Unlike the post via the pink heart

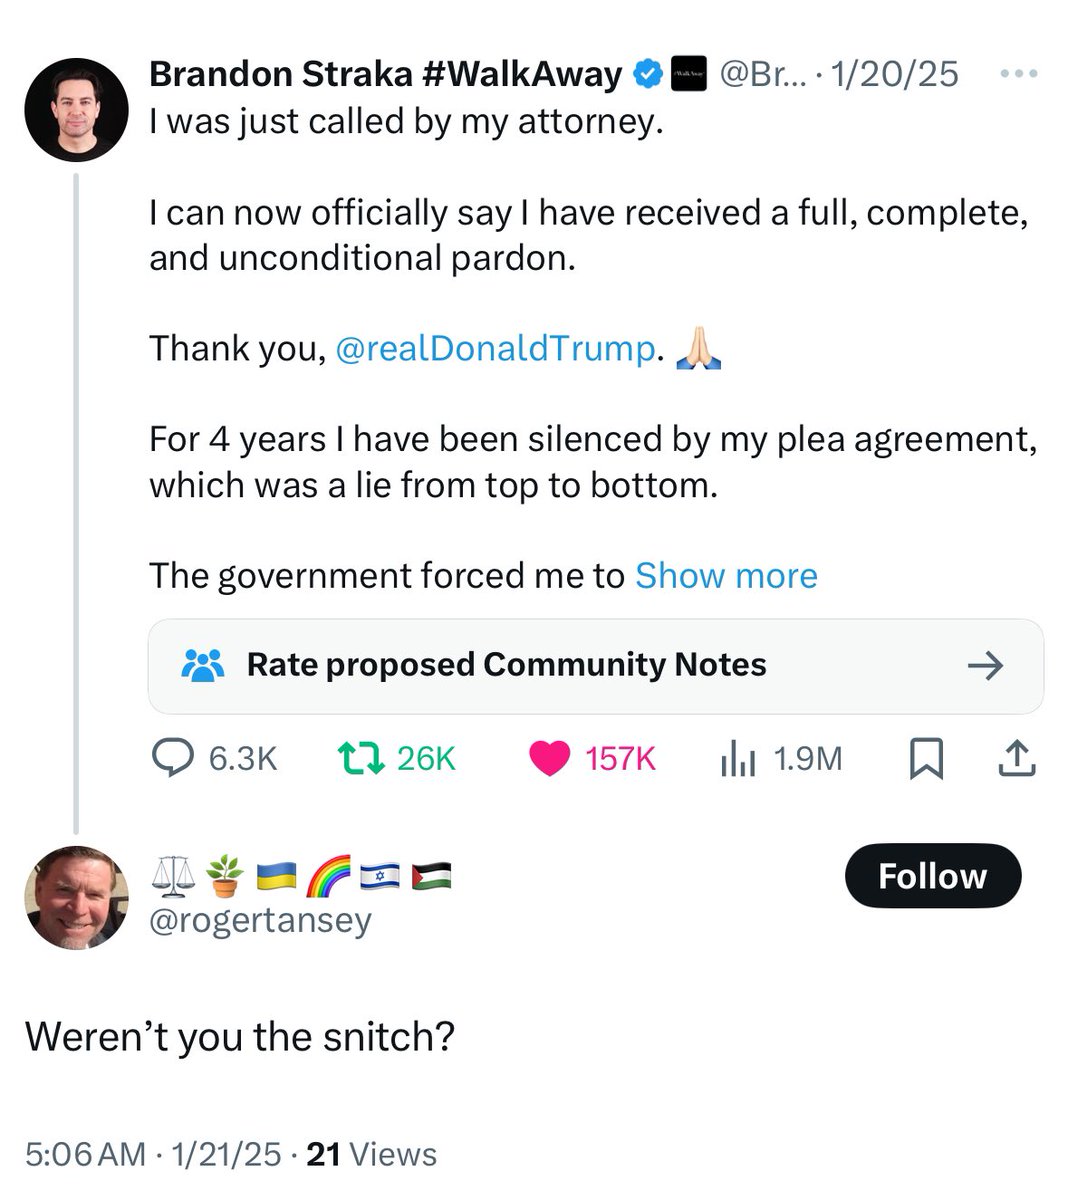[x=549, y=759]
